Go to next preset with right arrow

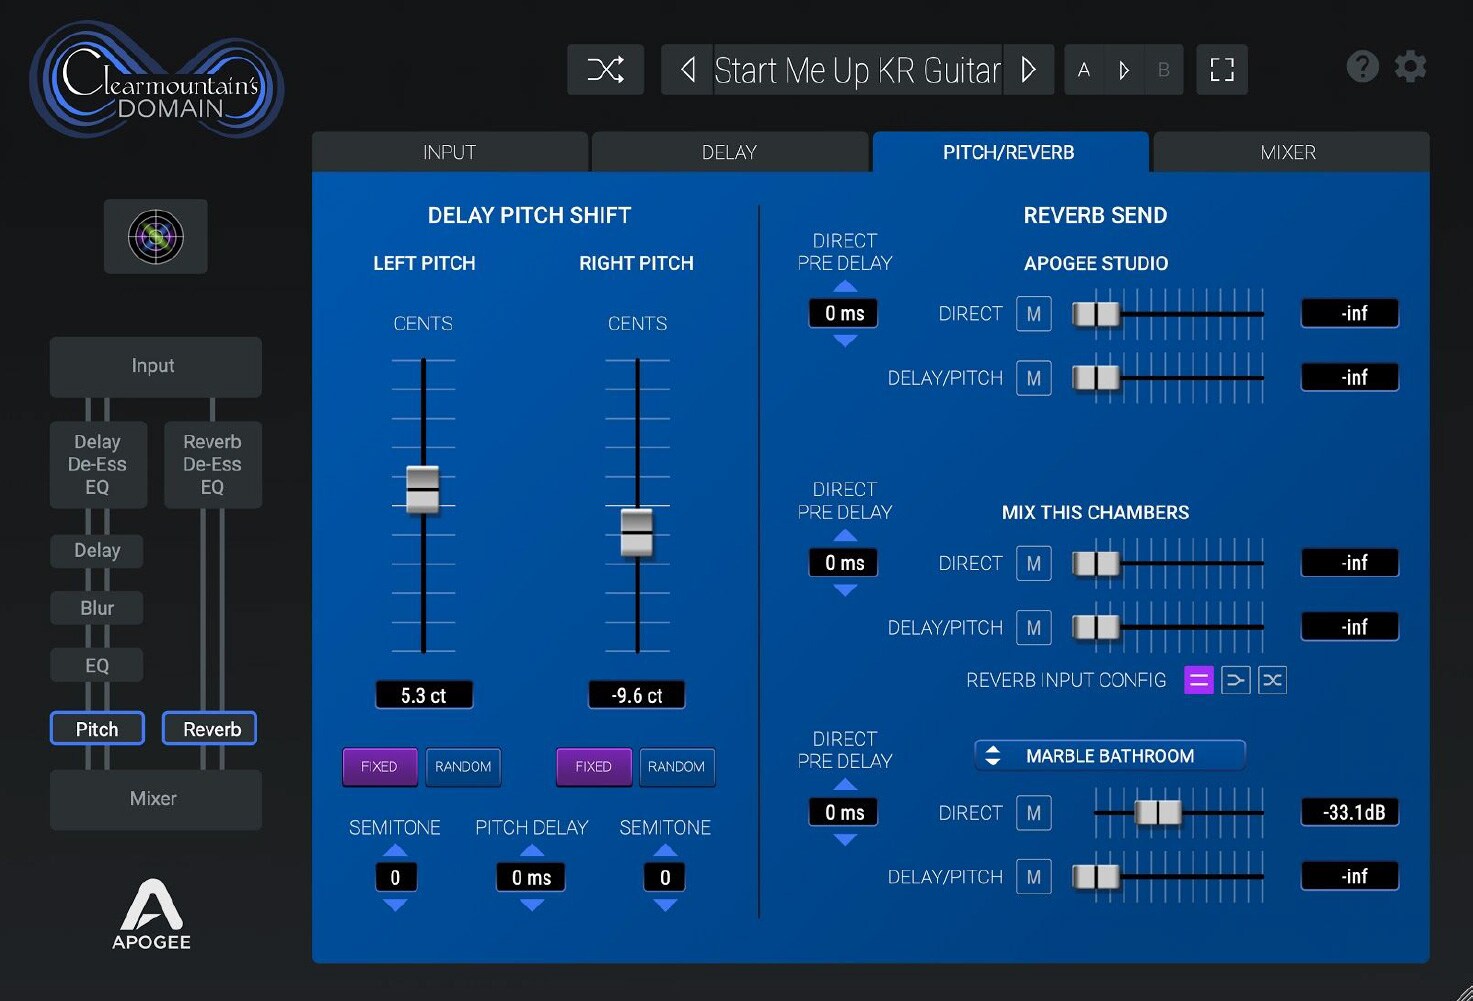pos(1028,70)
